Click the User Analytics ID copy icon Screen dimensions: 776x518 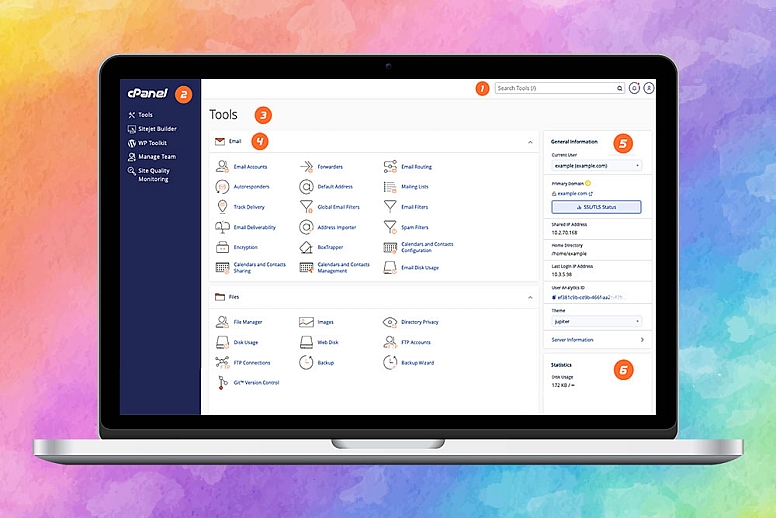pyautogui.click(x=554, y=297)
